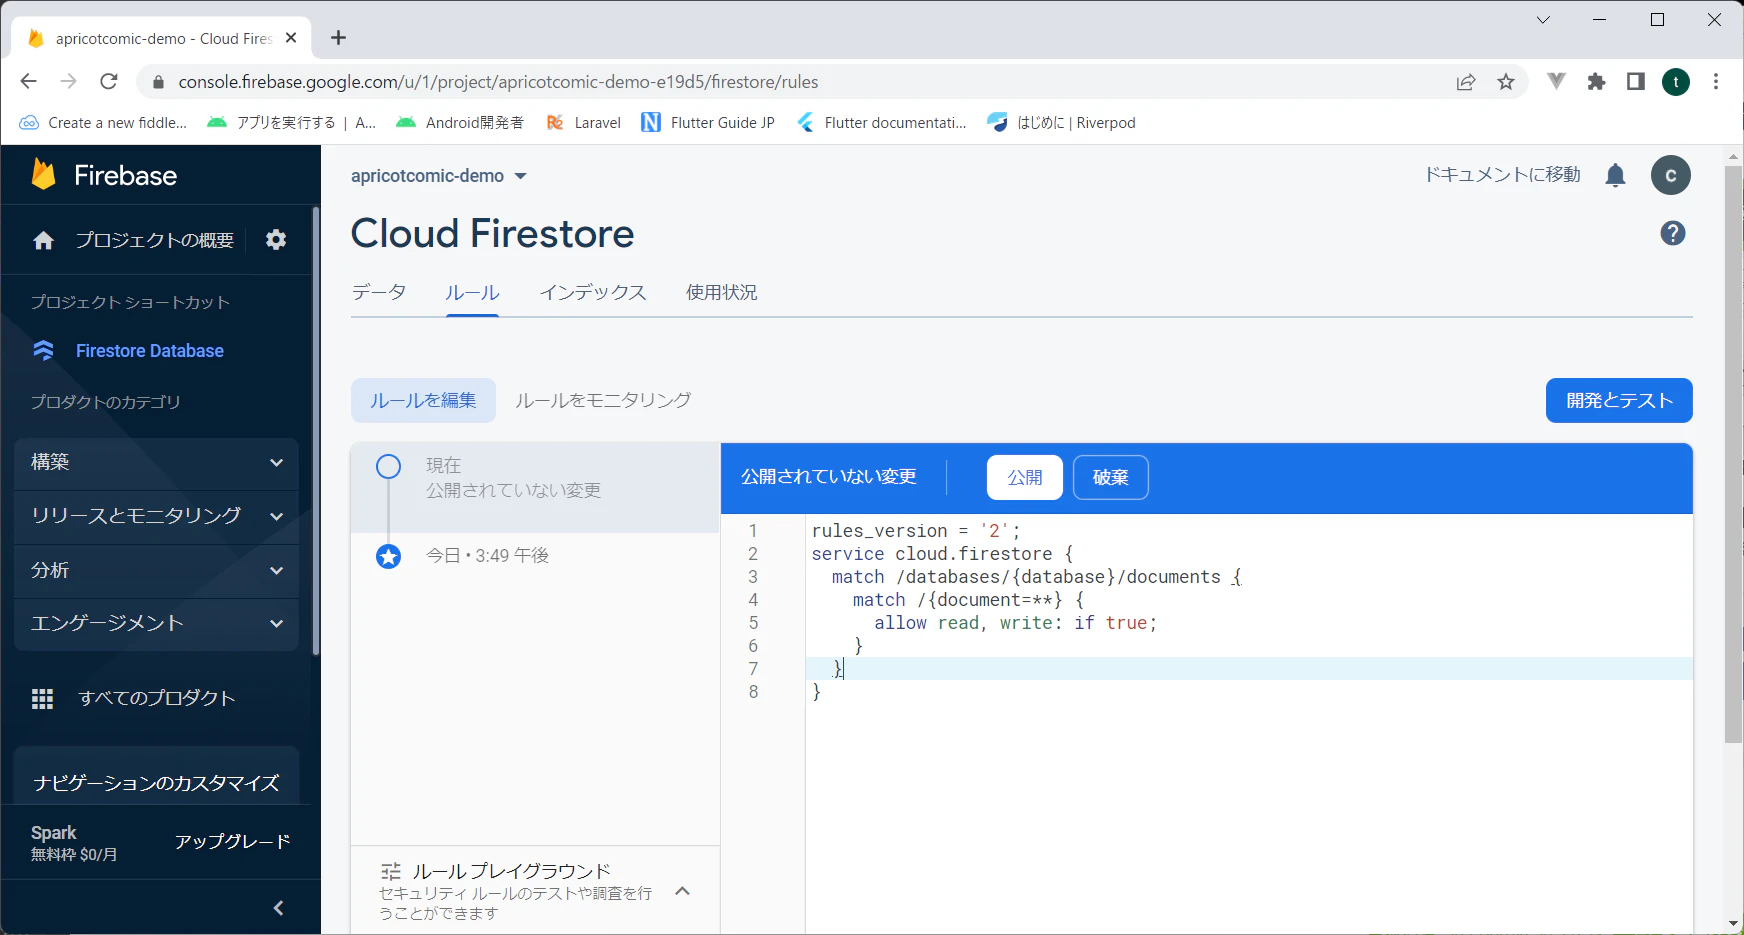Share this page from address bar
The image size is (1744, 935).
point(1466,82)
